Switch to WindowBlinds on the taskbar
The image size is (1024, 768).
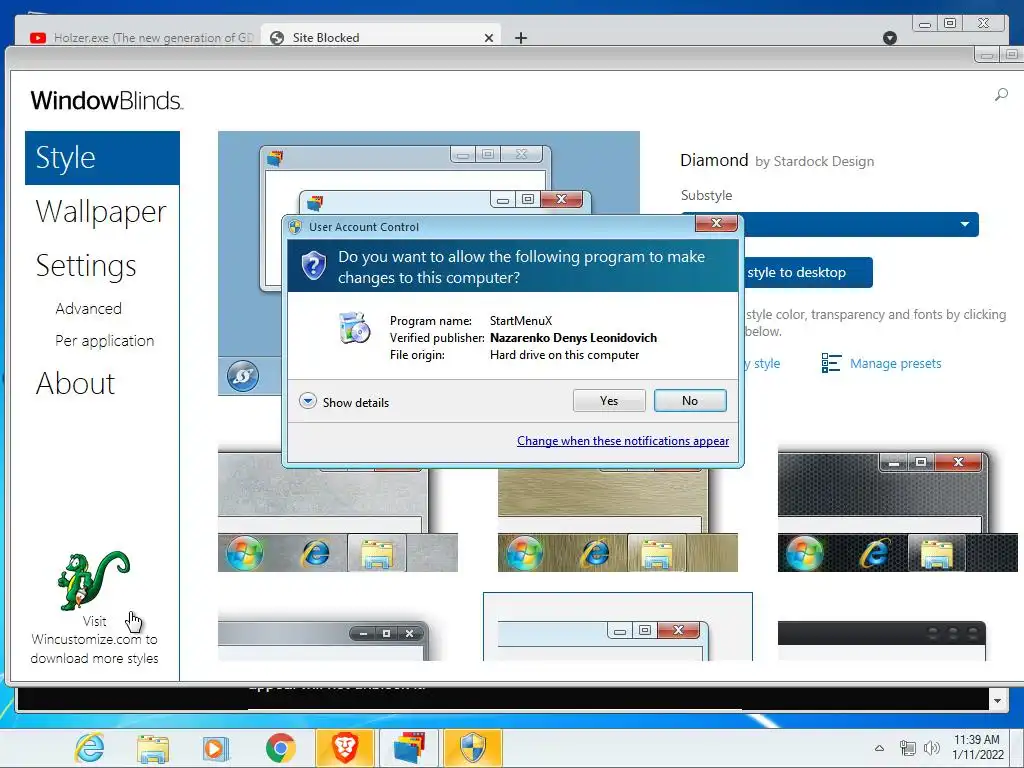tap(409, 748)
